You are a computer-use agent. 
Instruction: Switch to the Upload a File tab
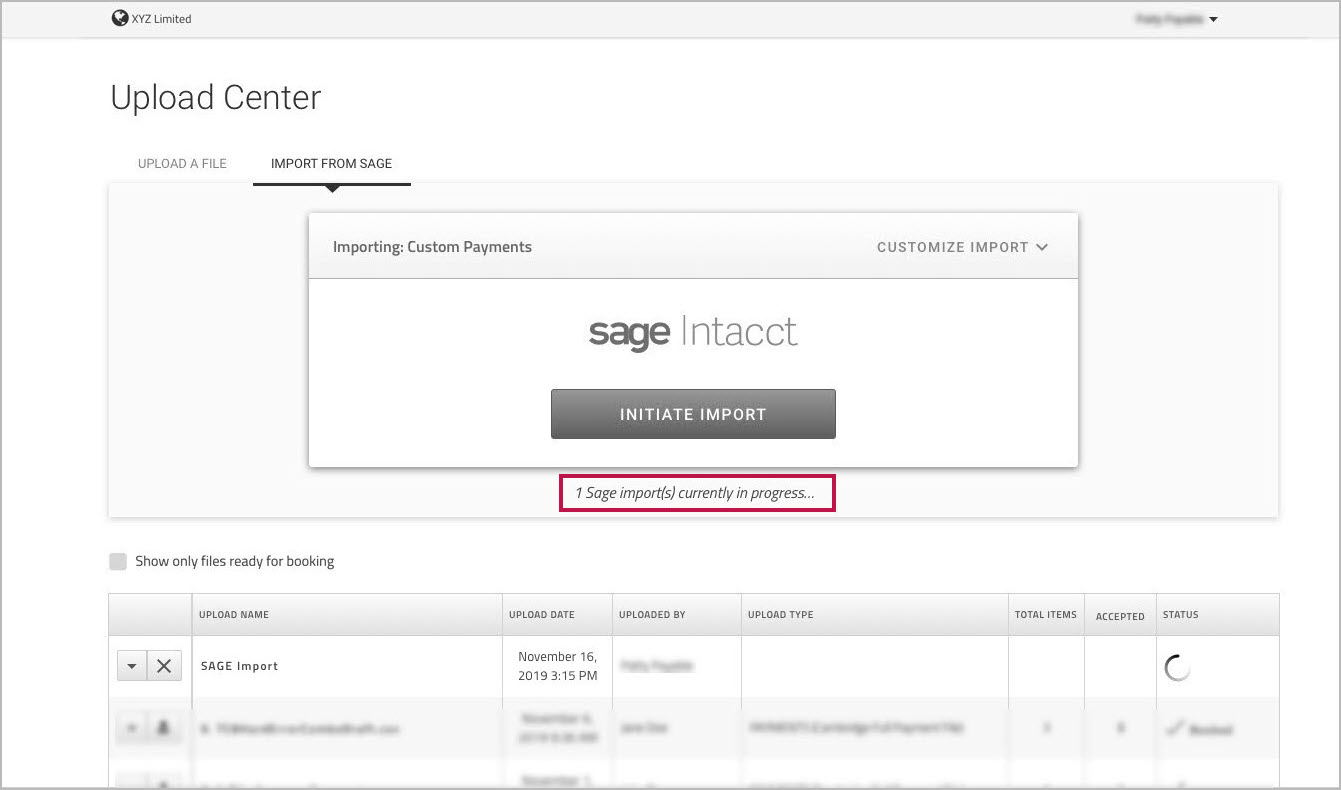pos(182,163)
